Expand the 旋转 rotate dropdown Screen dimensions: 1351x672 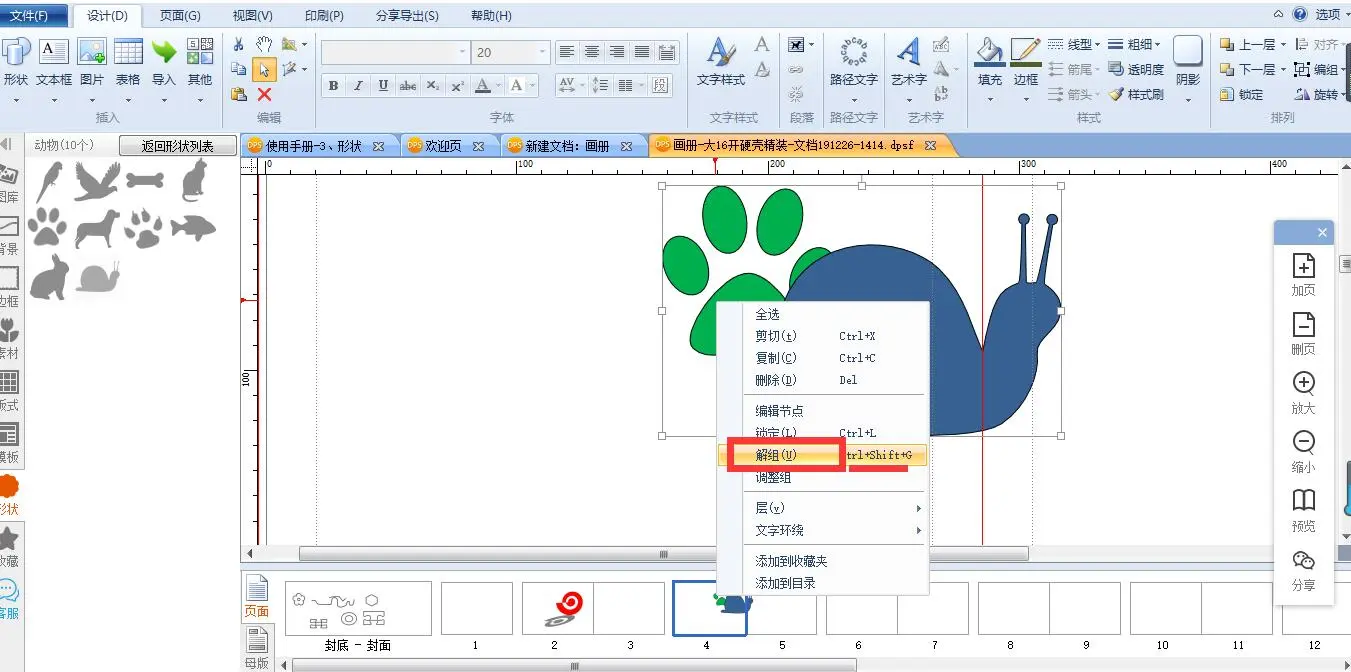click(1345, 95)
